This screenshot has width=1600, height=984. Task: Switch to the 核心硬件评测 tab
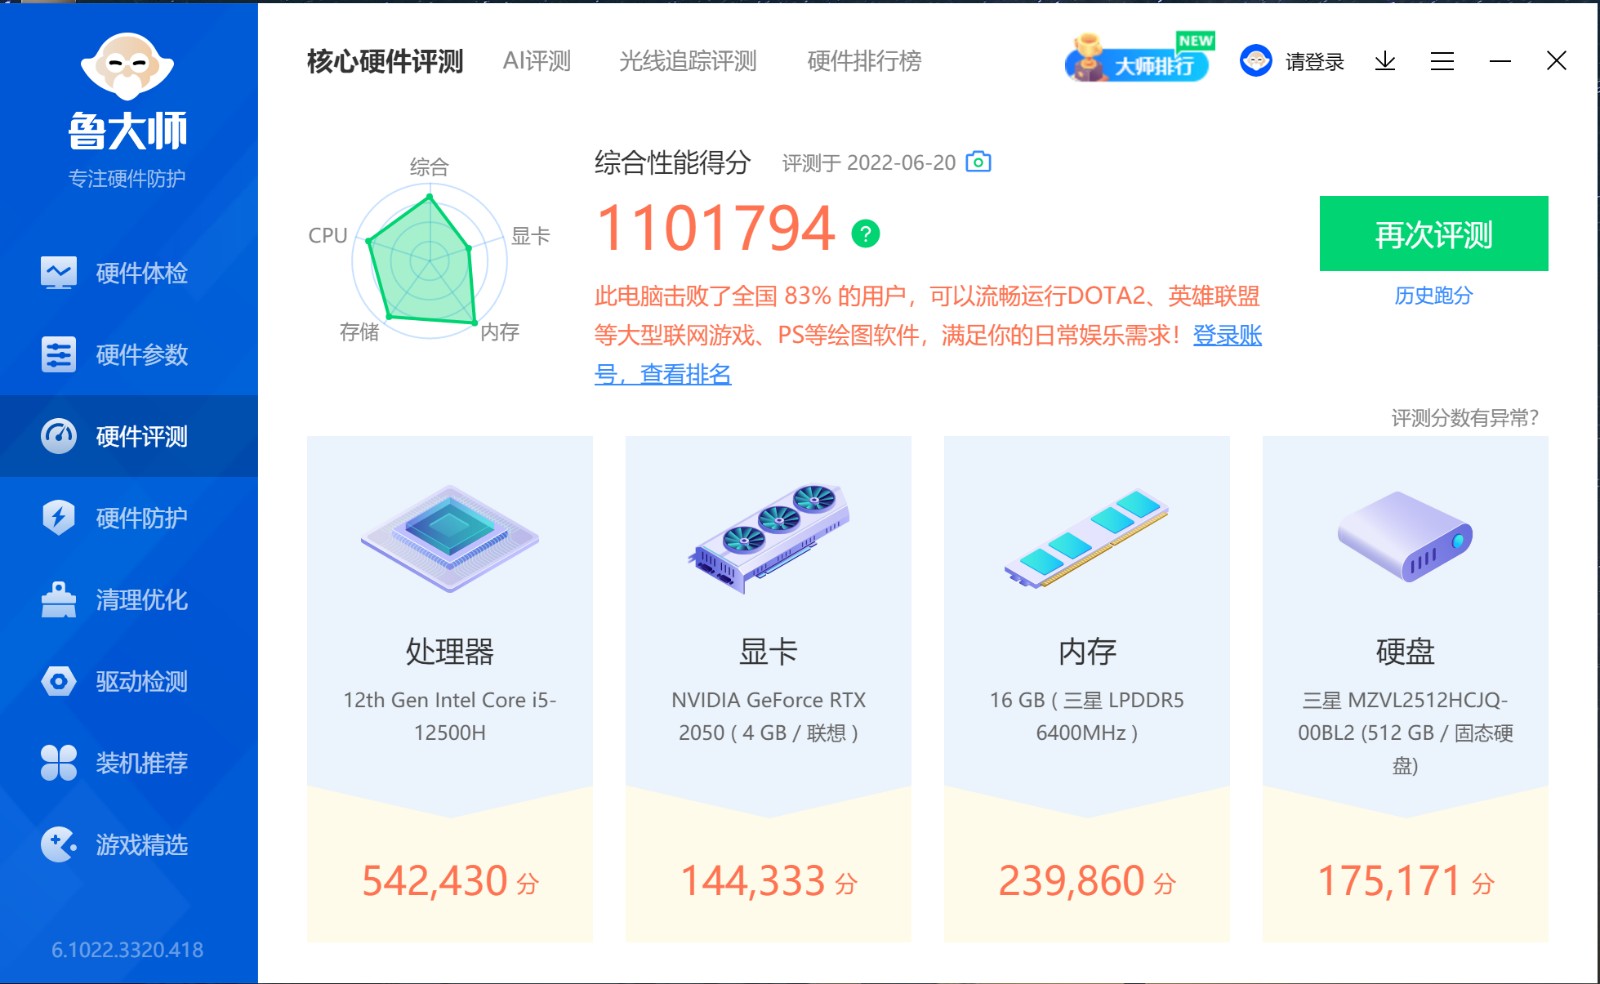pyautogui.click(x=385, y=62)
